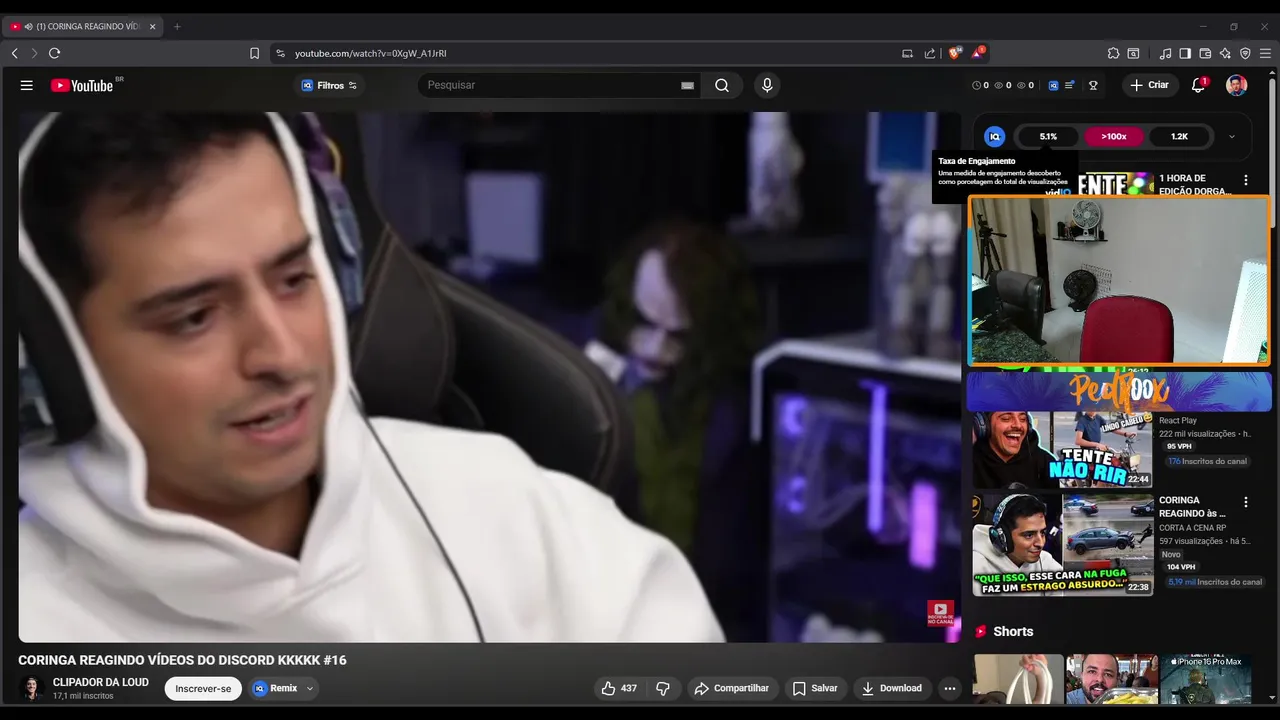
Task: Click the video title CORINGA REAGINDO VÍDEOS
Action: [182, 660]
